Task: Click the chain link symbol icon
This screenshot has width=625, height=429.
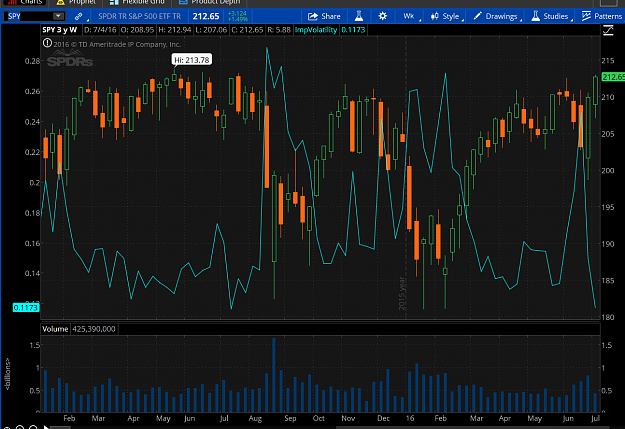Action: tap(79, 16)
